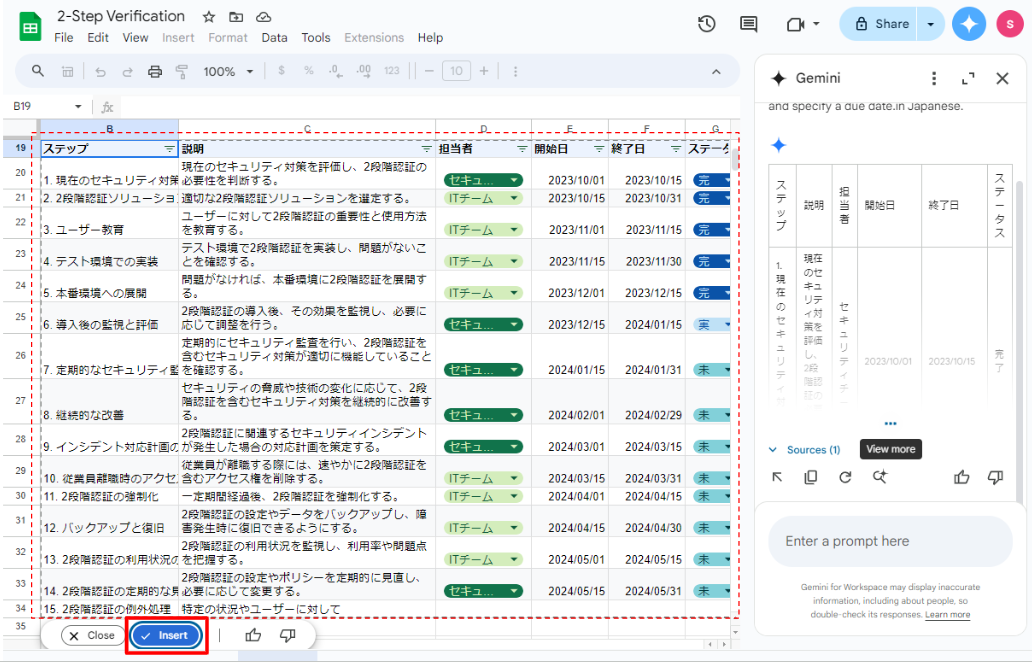Image resolution: width=1032 pixels, height=662 pixels.
Task: Open the View menu
Action: pos(135,38)
